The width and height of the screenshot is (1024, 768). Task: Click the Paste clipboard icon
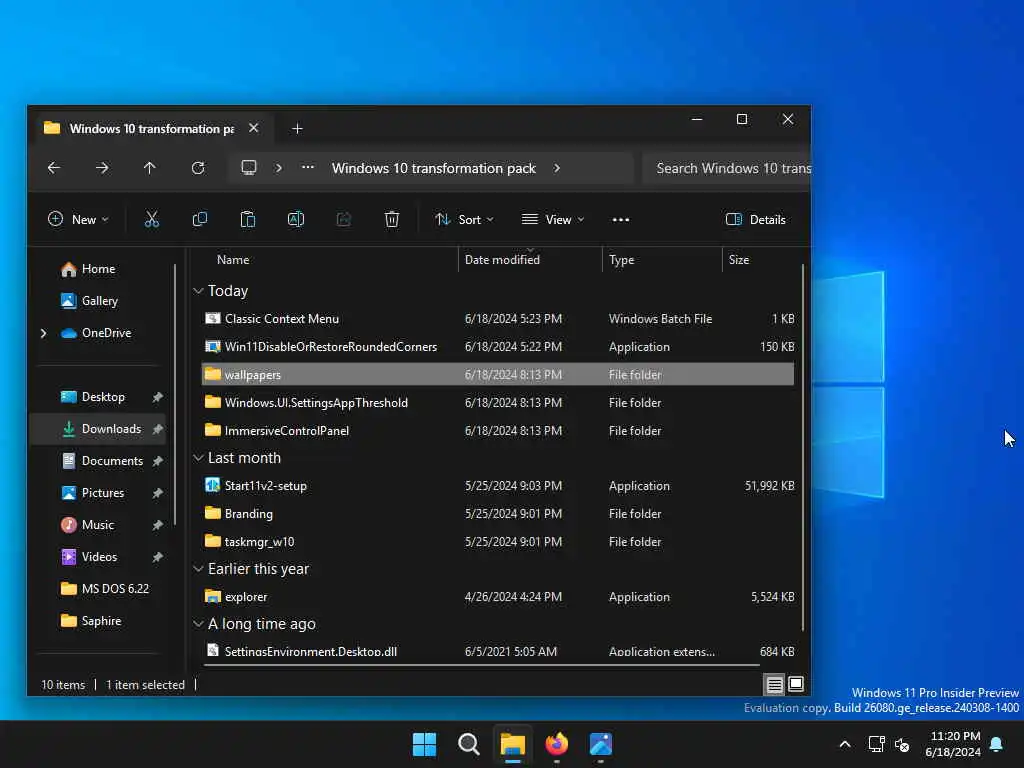pyautogui.click(x=248, y=219)
